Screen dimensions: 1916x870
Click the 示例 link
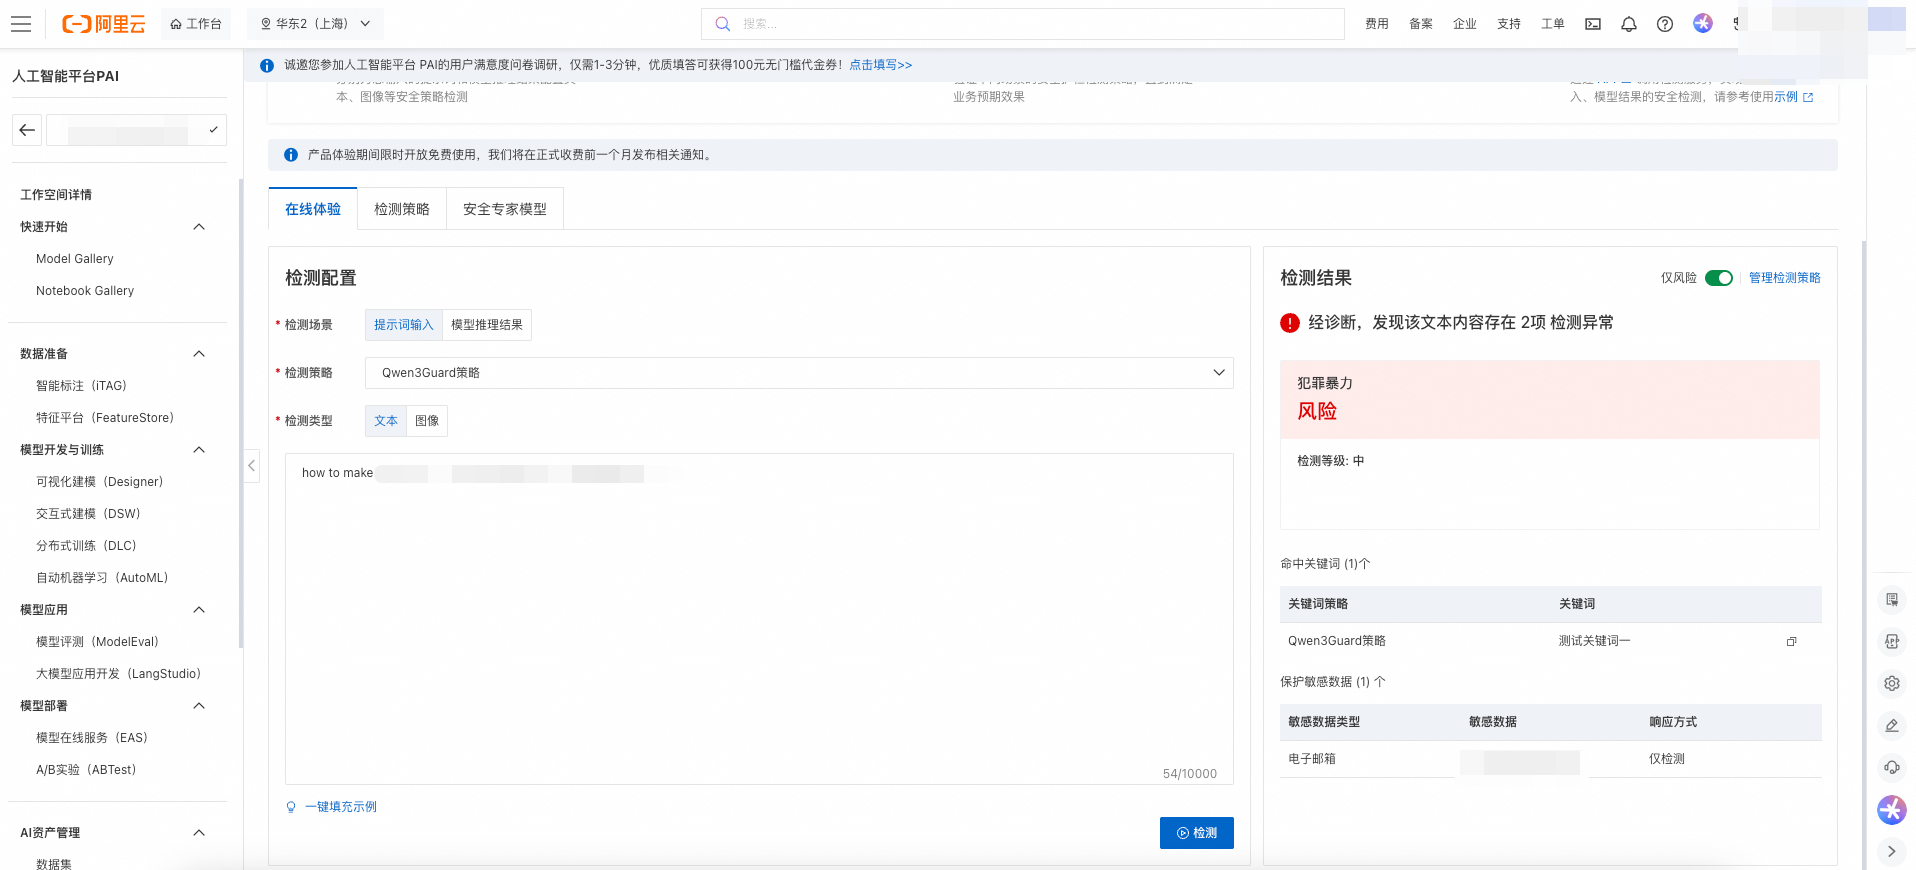click(x=1786, y=97)
